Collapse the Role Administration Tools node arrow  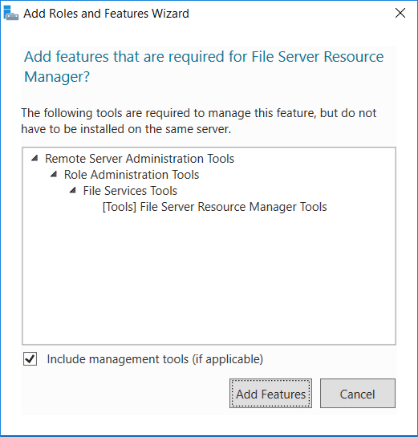pos(54,175)
